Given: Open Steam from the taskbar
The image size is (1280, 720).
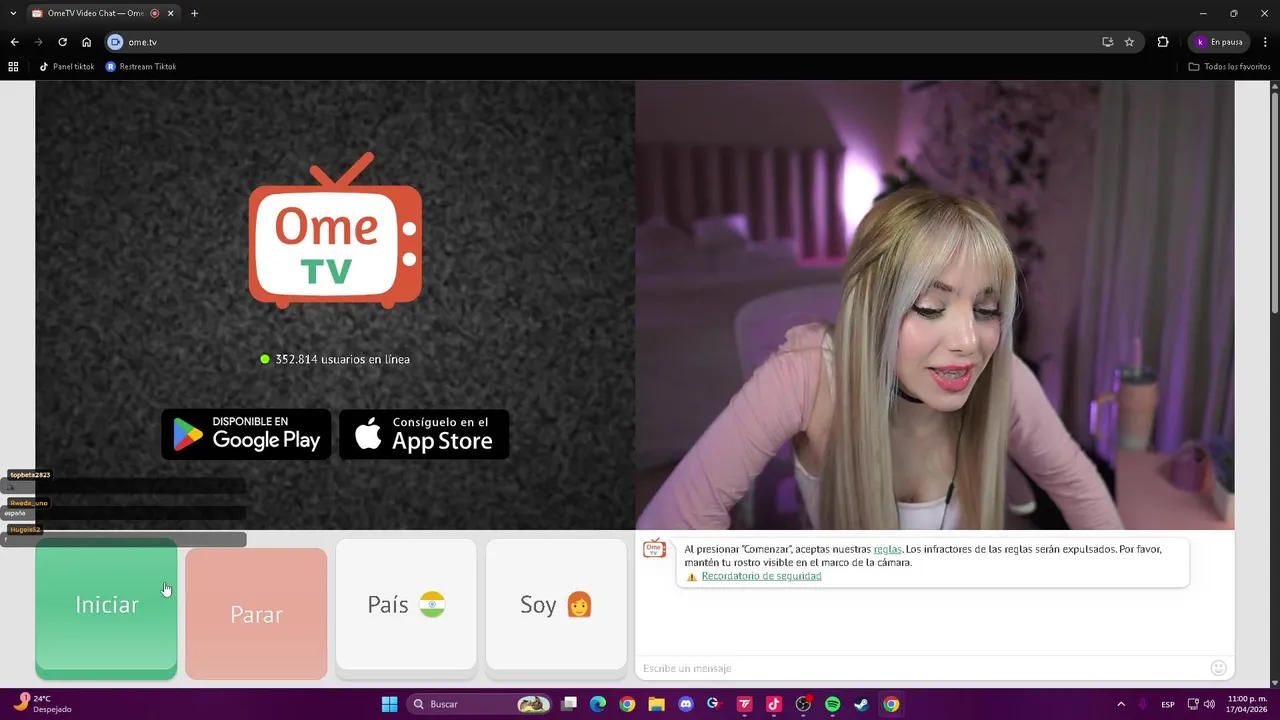Looking at the screenshot, I should point(861,704).
